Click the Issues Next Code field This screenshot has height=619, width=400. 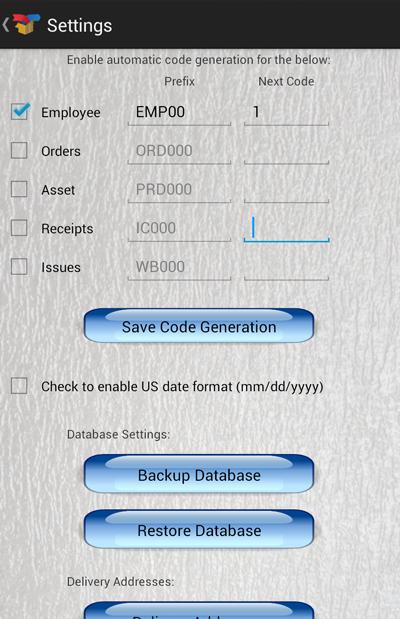point(286,267)
